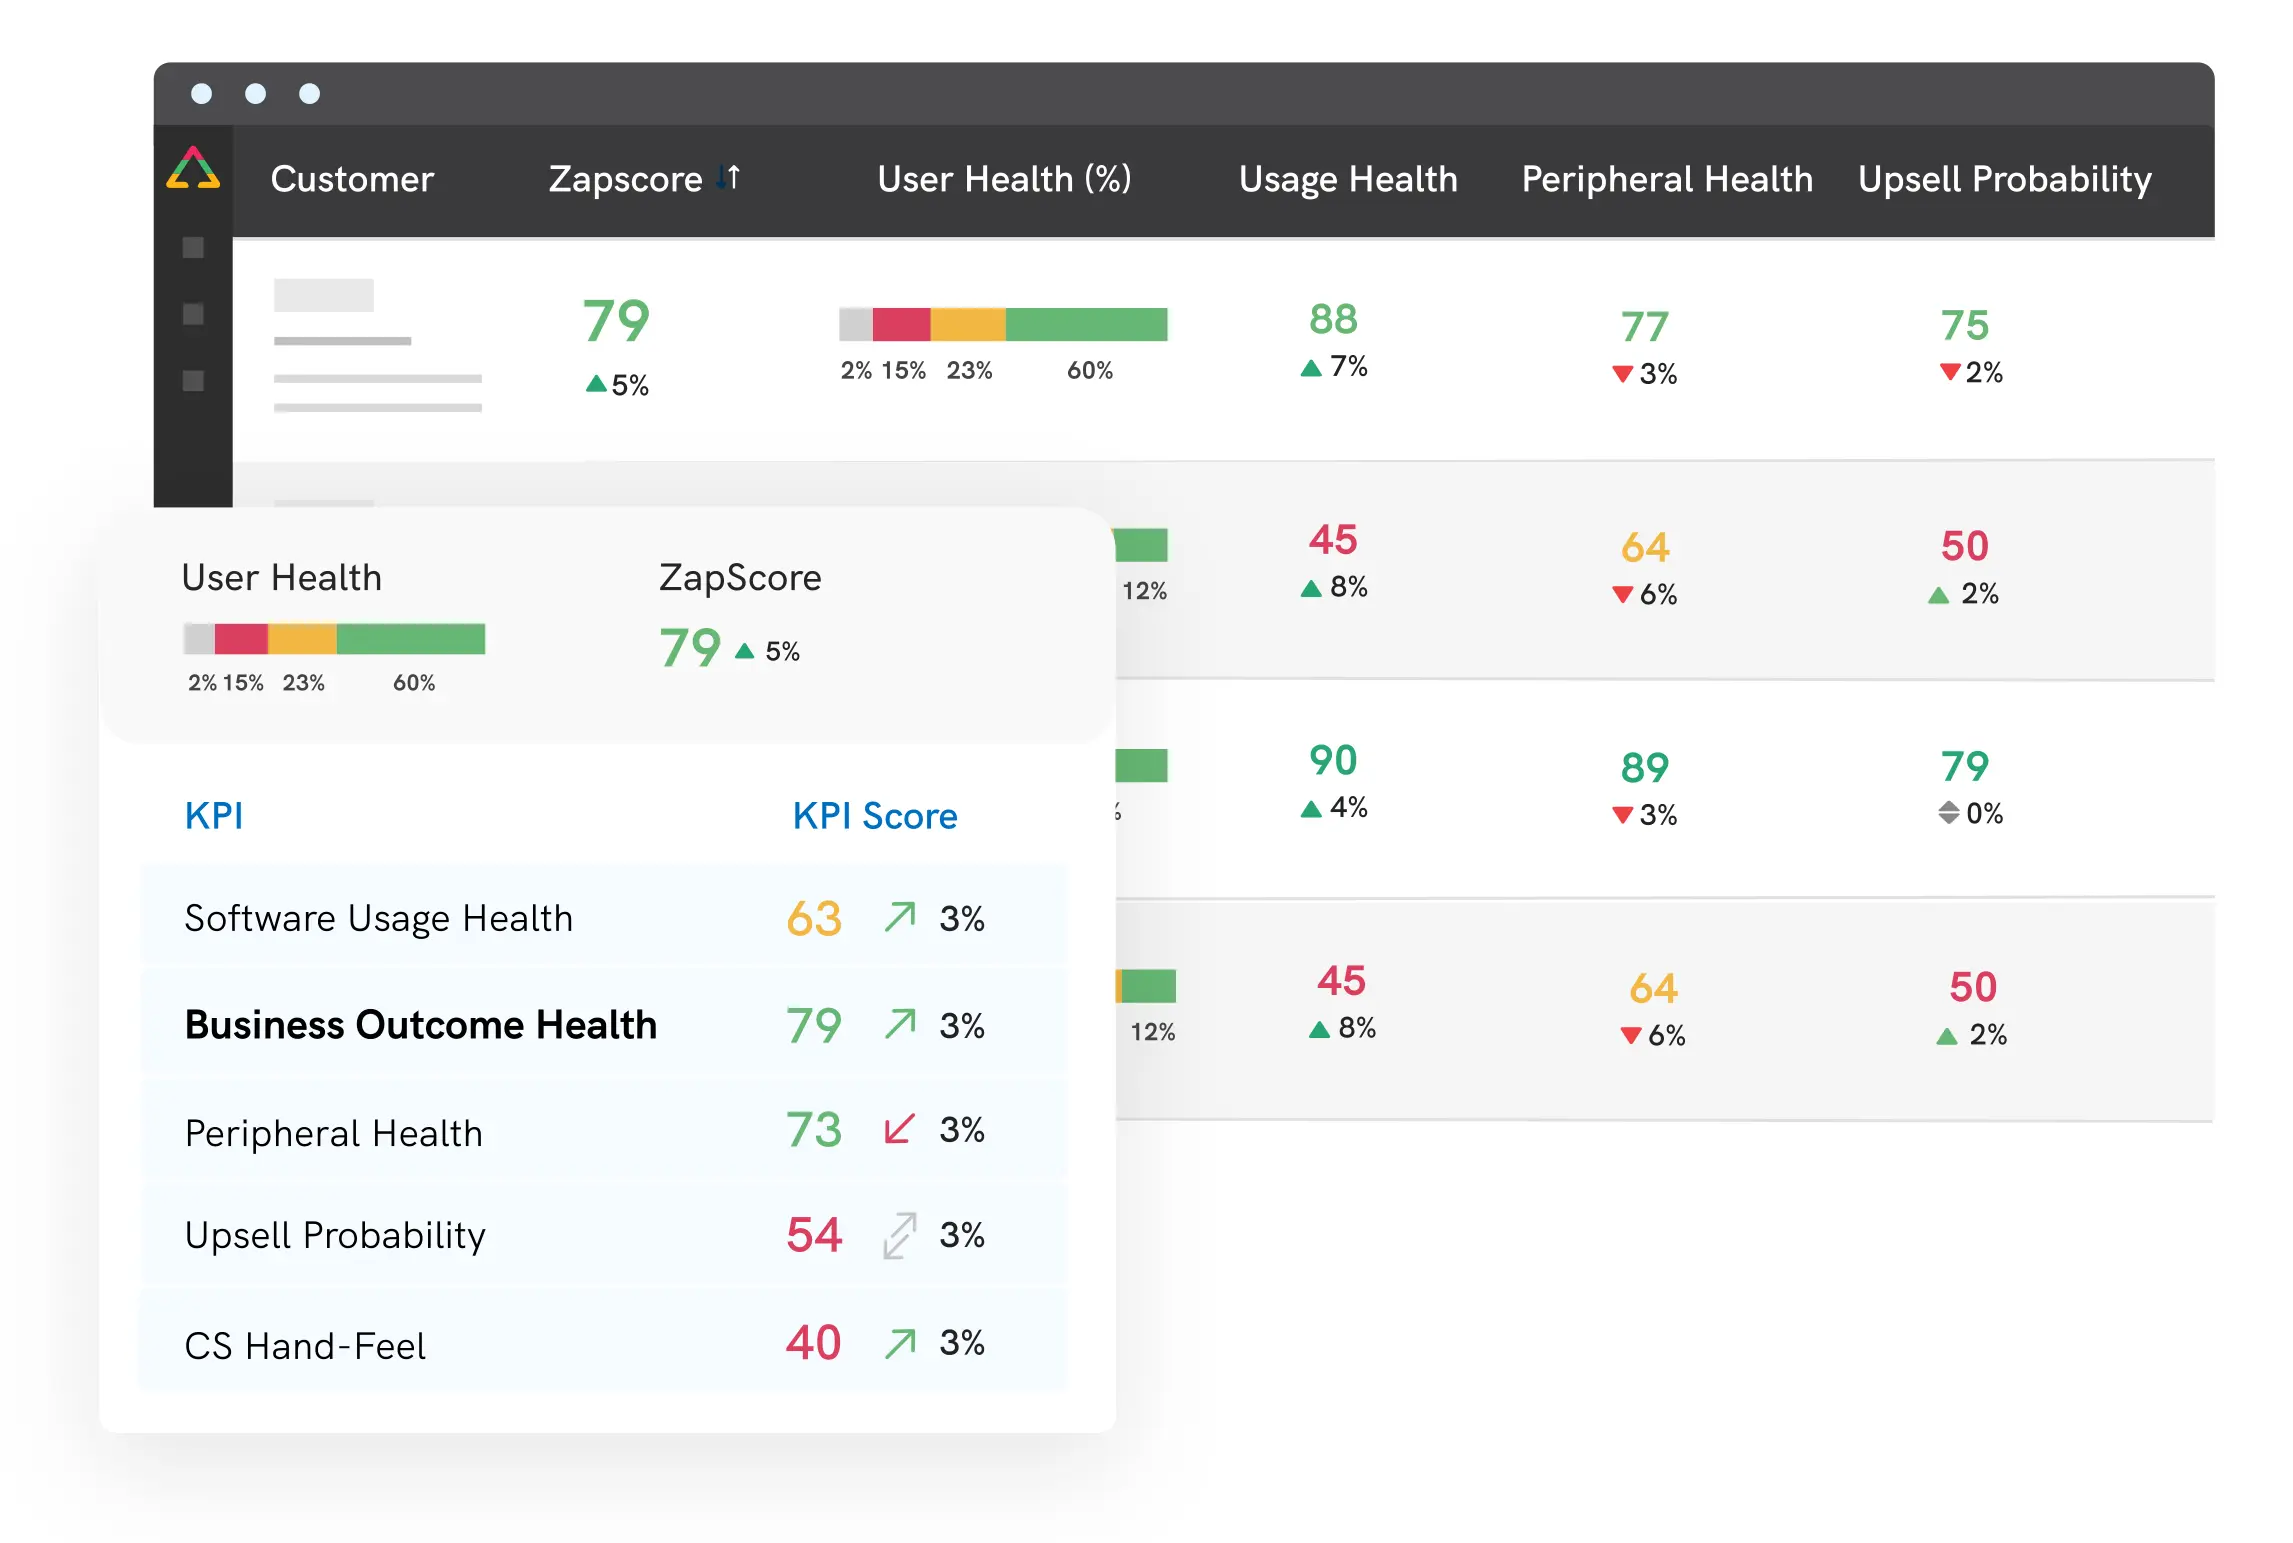Click the Usage Health column header
2293x1543 pixels.
(x=1348, y=179)
